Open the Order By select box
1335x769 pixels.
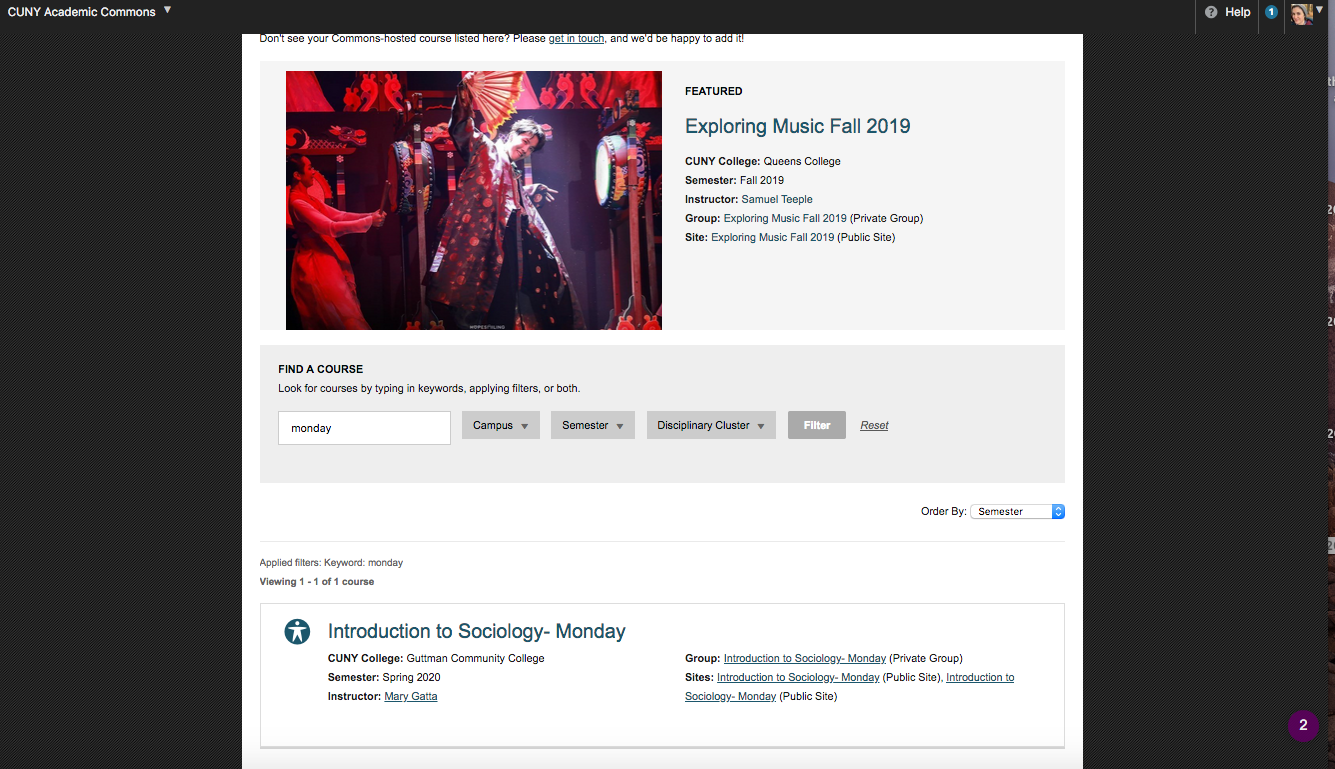[x=1016, y=511]
